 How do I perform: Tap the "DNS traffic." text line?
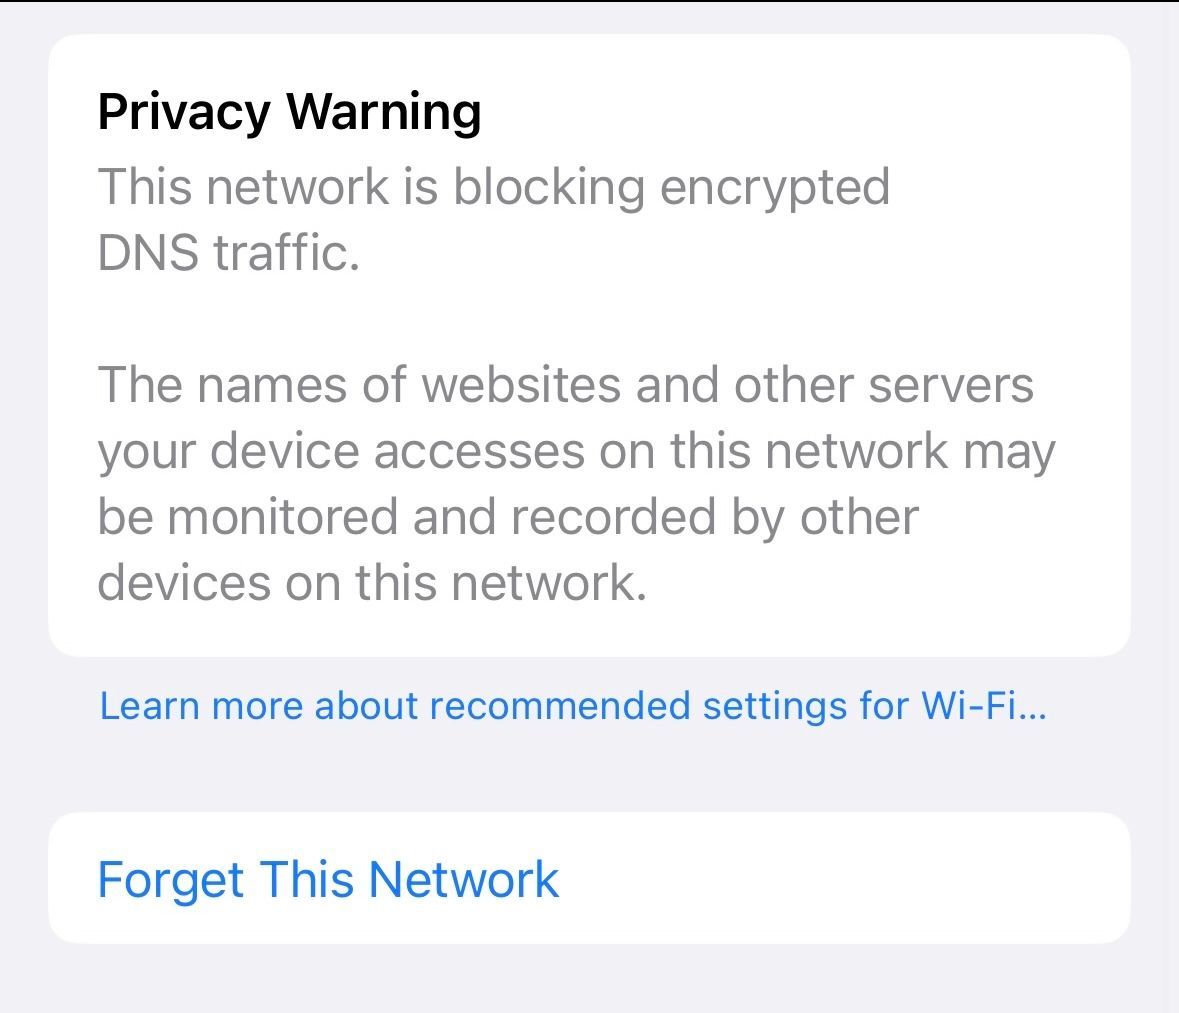(x=228, y=253)
